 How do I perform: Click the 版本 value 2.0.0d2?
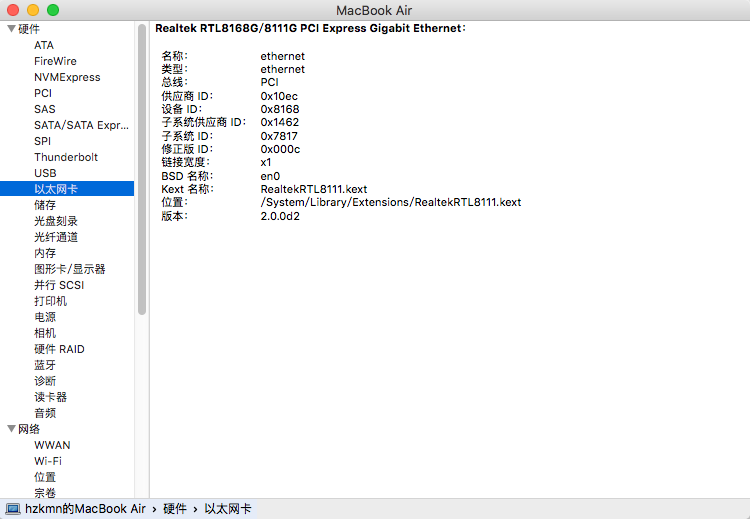pos(280,216)
